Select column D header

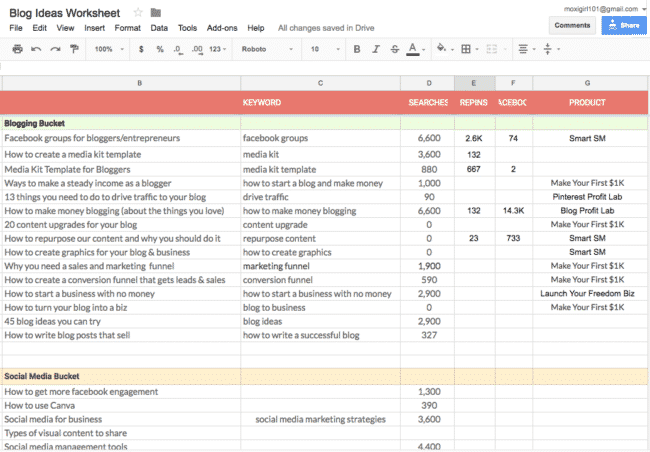[427, 83]
